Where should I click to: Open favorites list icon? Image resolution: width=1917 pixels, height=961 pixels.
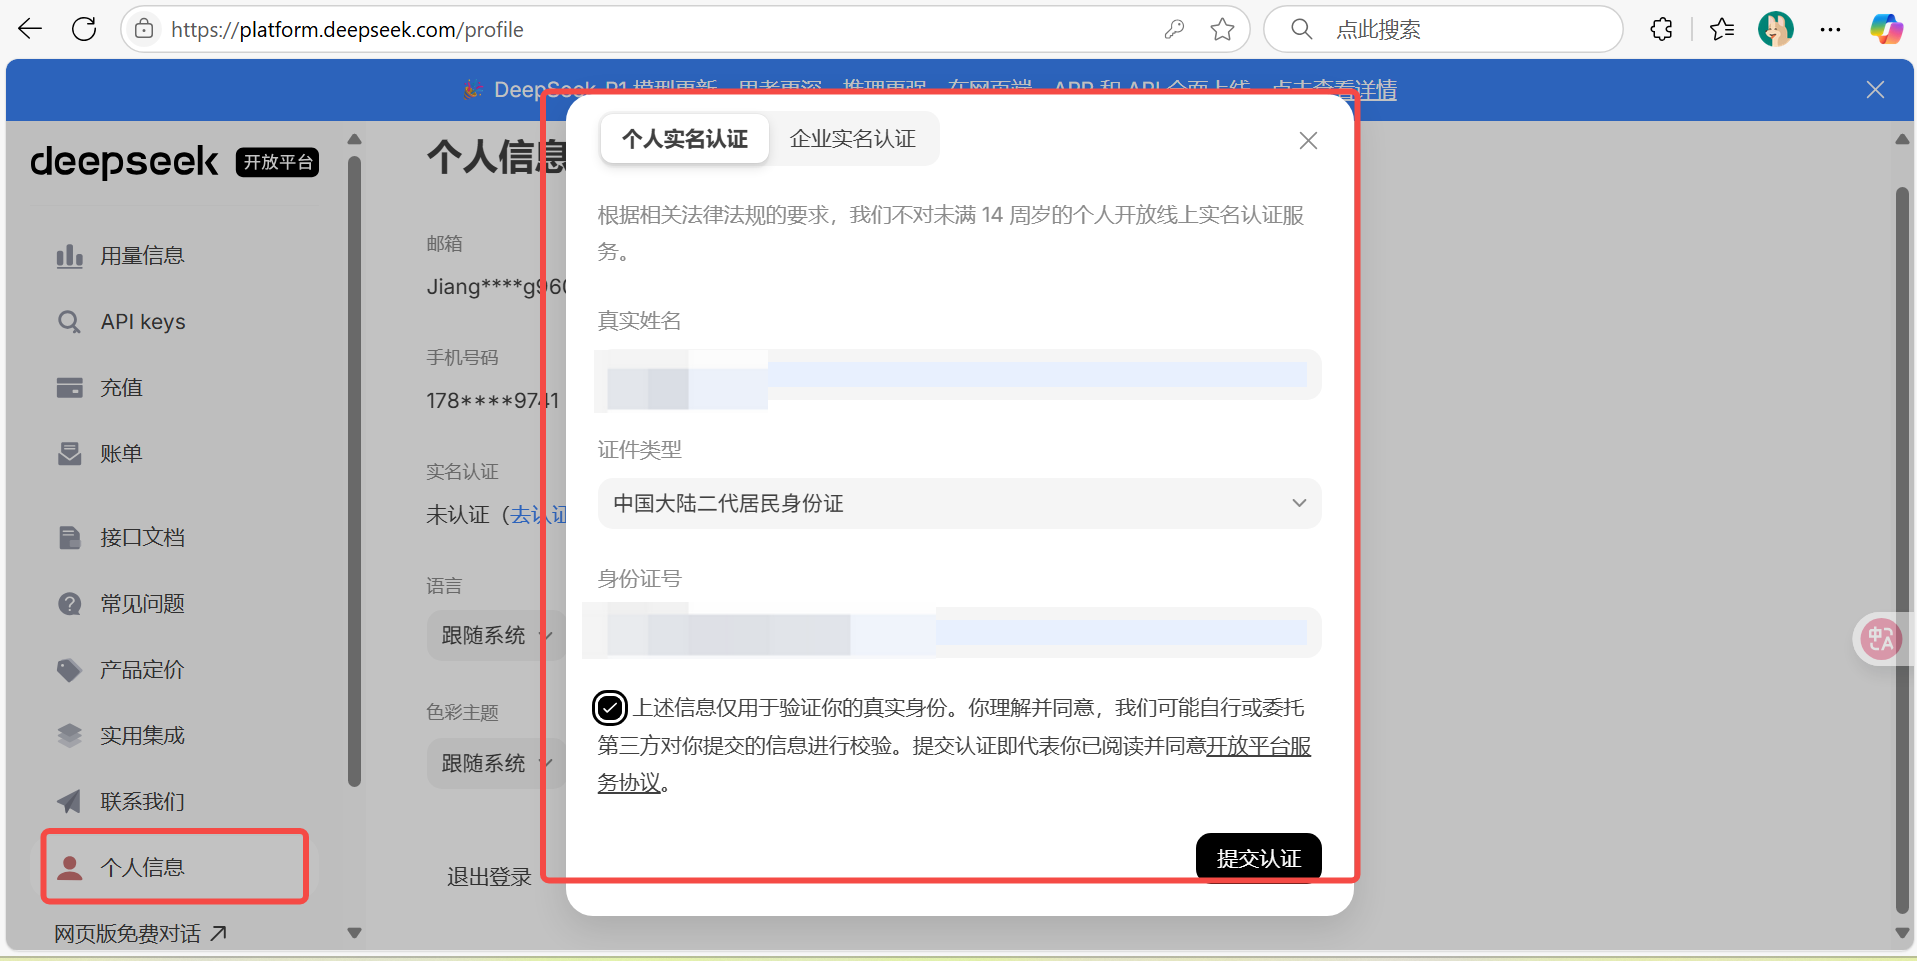tap(1722, 29)
